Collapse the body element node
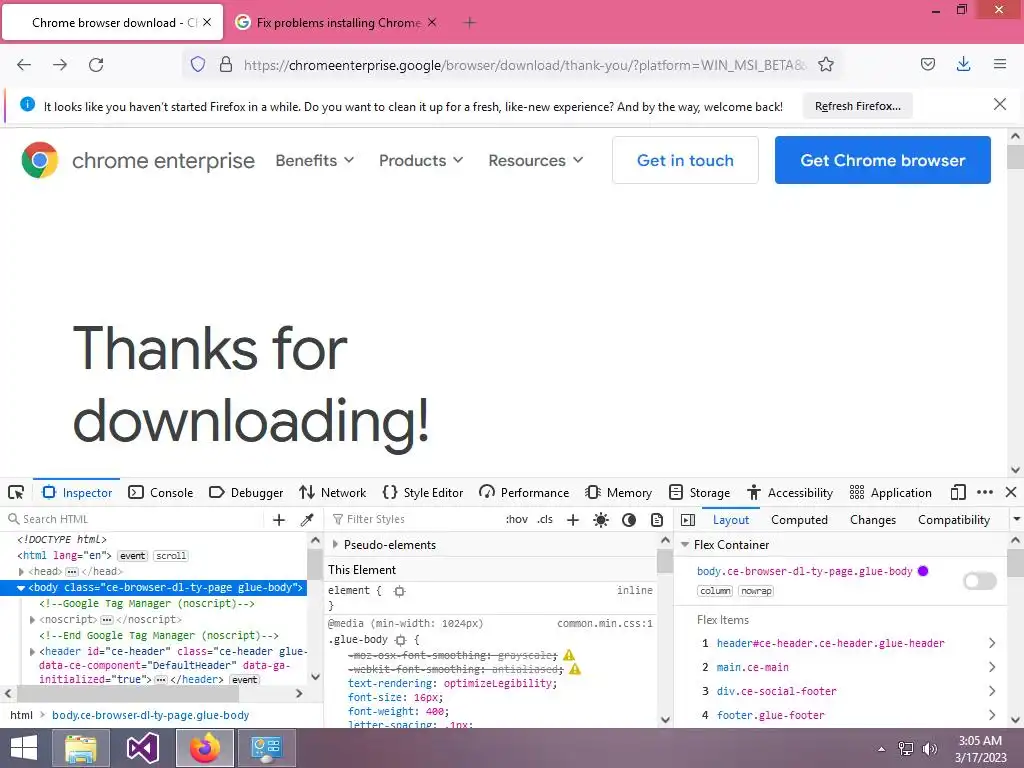The width and height of the screenshot is (1024, 768). (21, 588)
